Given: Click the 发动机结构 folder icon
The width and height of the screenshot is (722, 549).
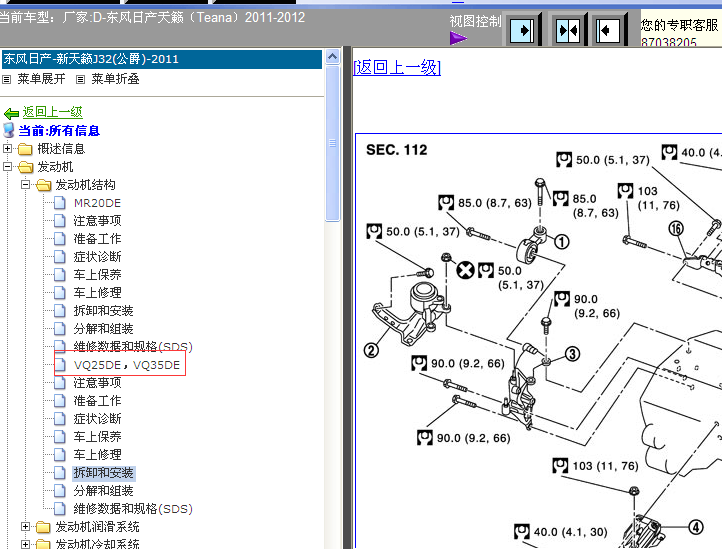Looking at the screenshot, I should (x=43, y=185).
